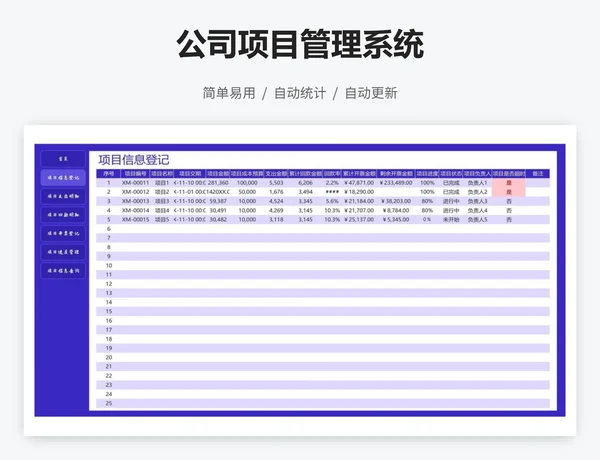Click the 剩余开票金额 column header
The height and width of the screenshot is (460, 600).
click(396, 174)
